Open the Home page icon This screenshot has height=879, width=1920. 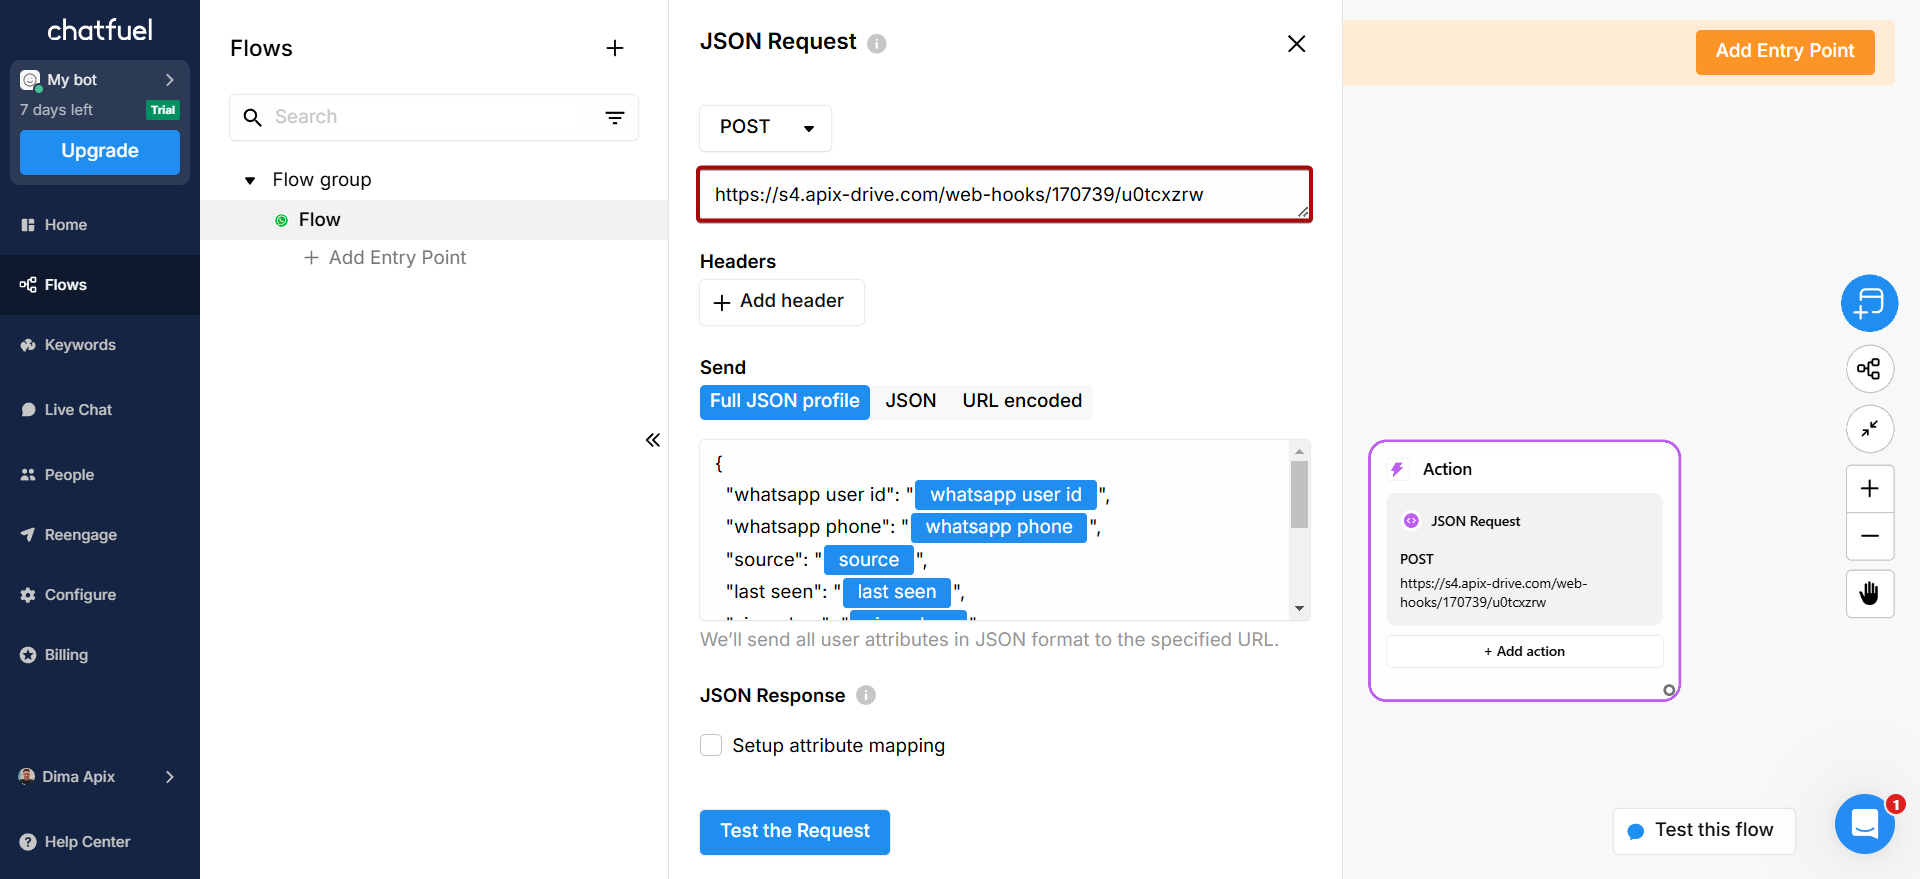[x=28, y=225]
